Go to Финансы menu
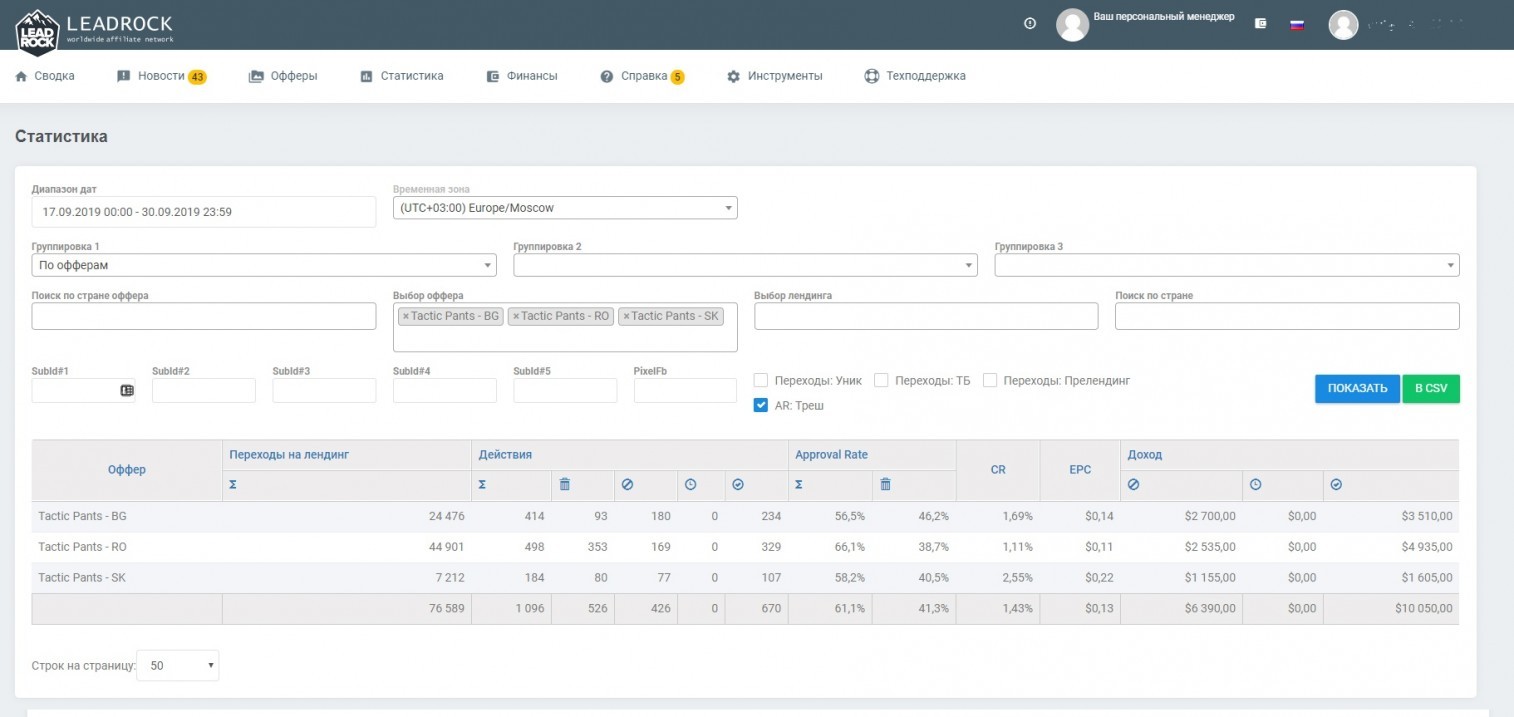The width and height of the screenshot is (1514, 717). [522, 76]
